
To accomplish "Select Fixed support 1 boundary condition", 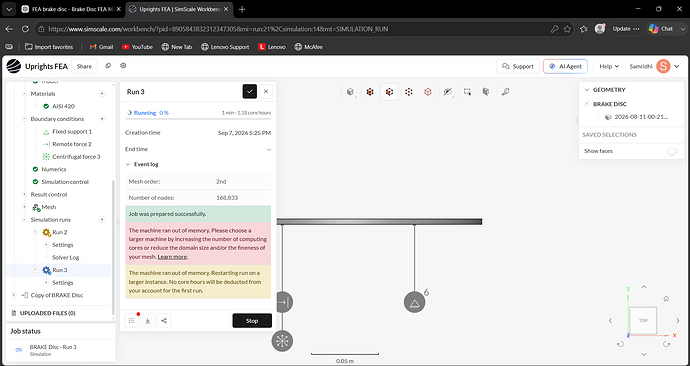I will [x=72, y=132].
